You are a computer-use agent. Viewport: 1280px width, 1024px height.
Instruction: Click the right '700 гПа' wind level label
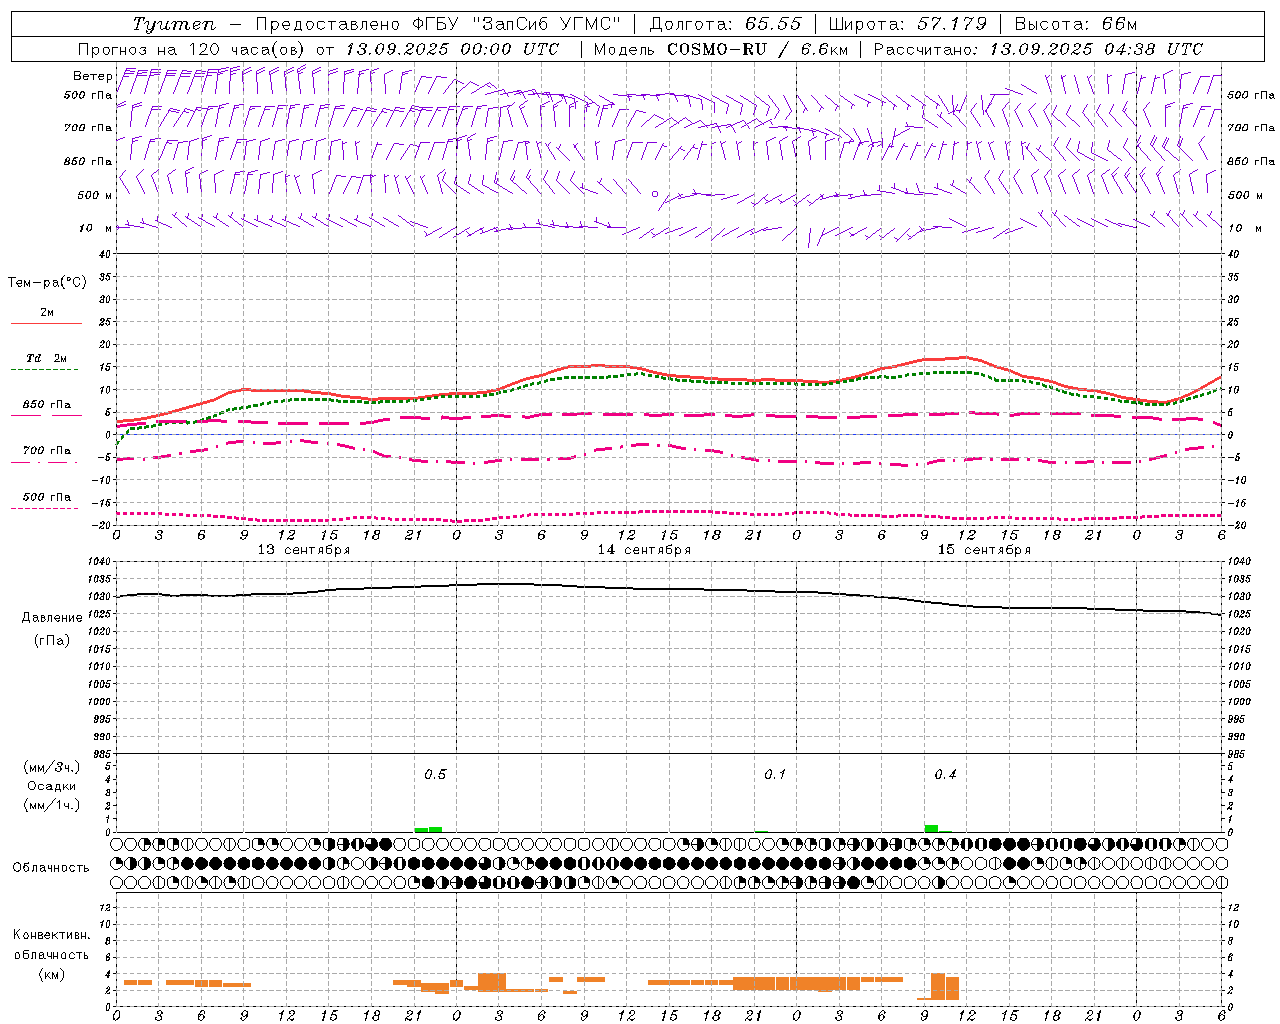(1251, 128)
